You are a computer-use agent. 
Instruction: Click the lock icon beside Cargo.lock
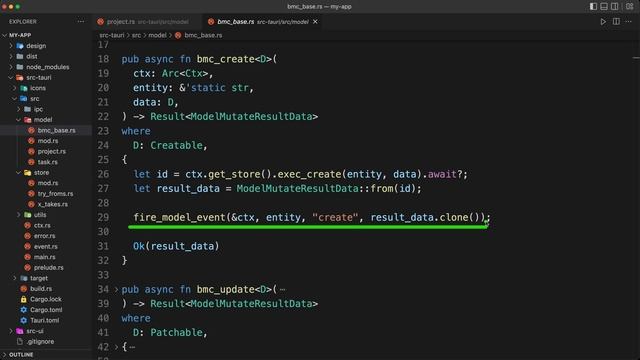(x=24, y=299)
